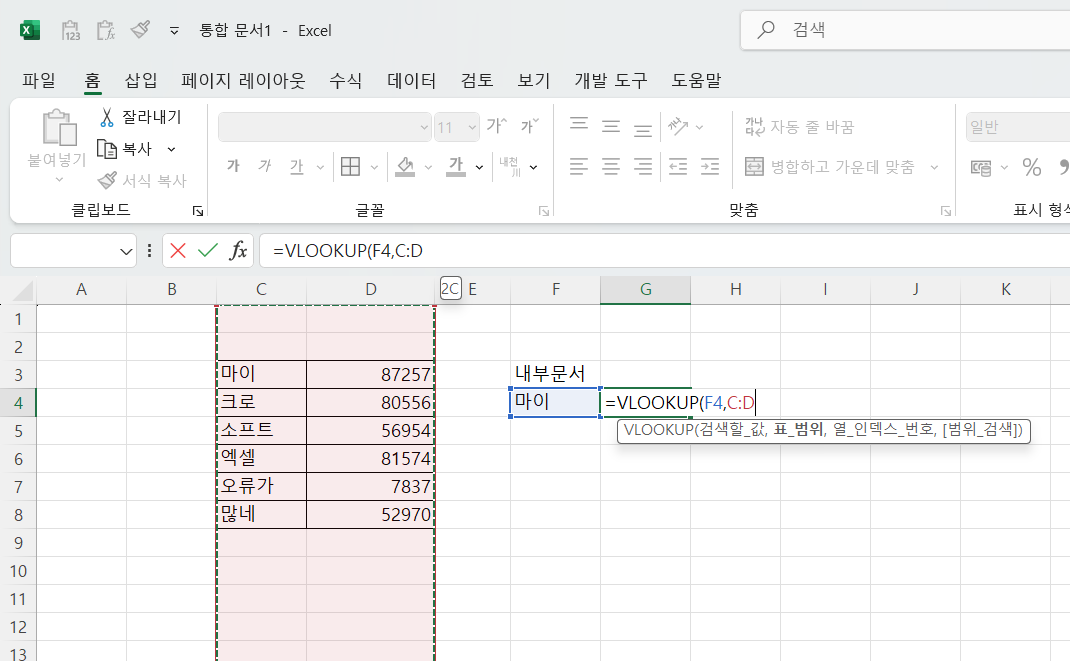Switch to the 보기 tab
This screenshot has height=661, width=1070.
[534, 80]
